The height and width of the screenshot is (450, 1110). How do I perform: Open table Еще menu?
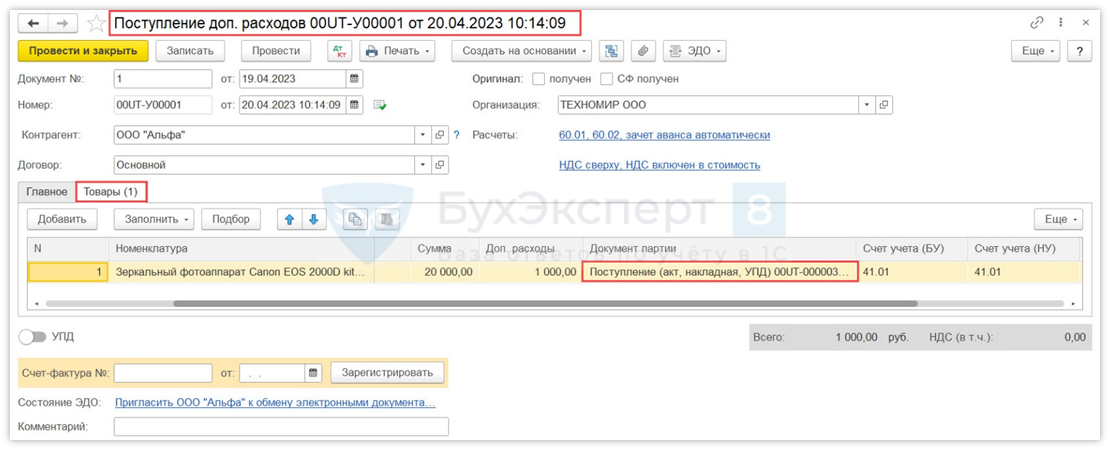click(1058, 219)
